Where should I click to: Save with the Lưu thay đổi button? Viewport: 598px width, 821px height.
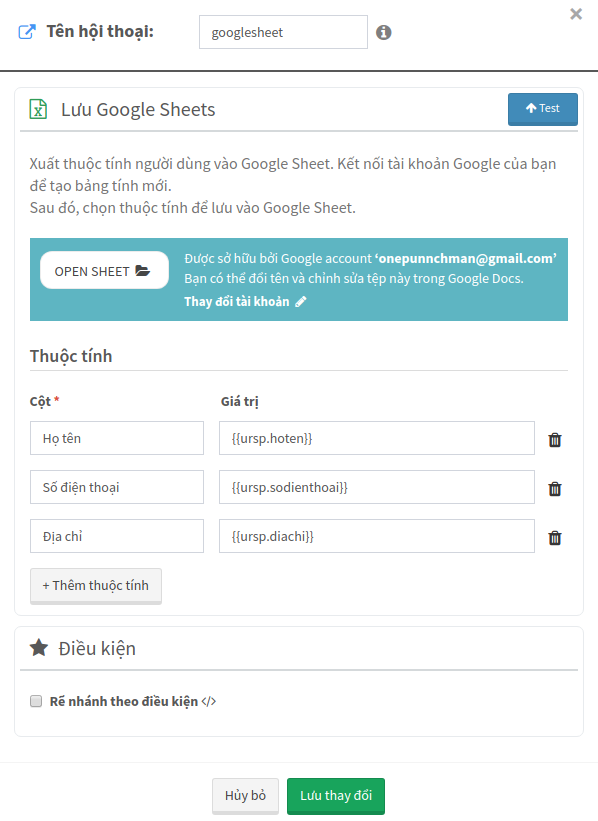point(336,796)
